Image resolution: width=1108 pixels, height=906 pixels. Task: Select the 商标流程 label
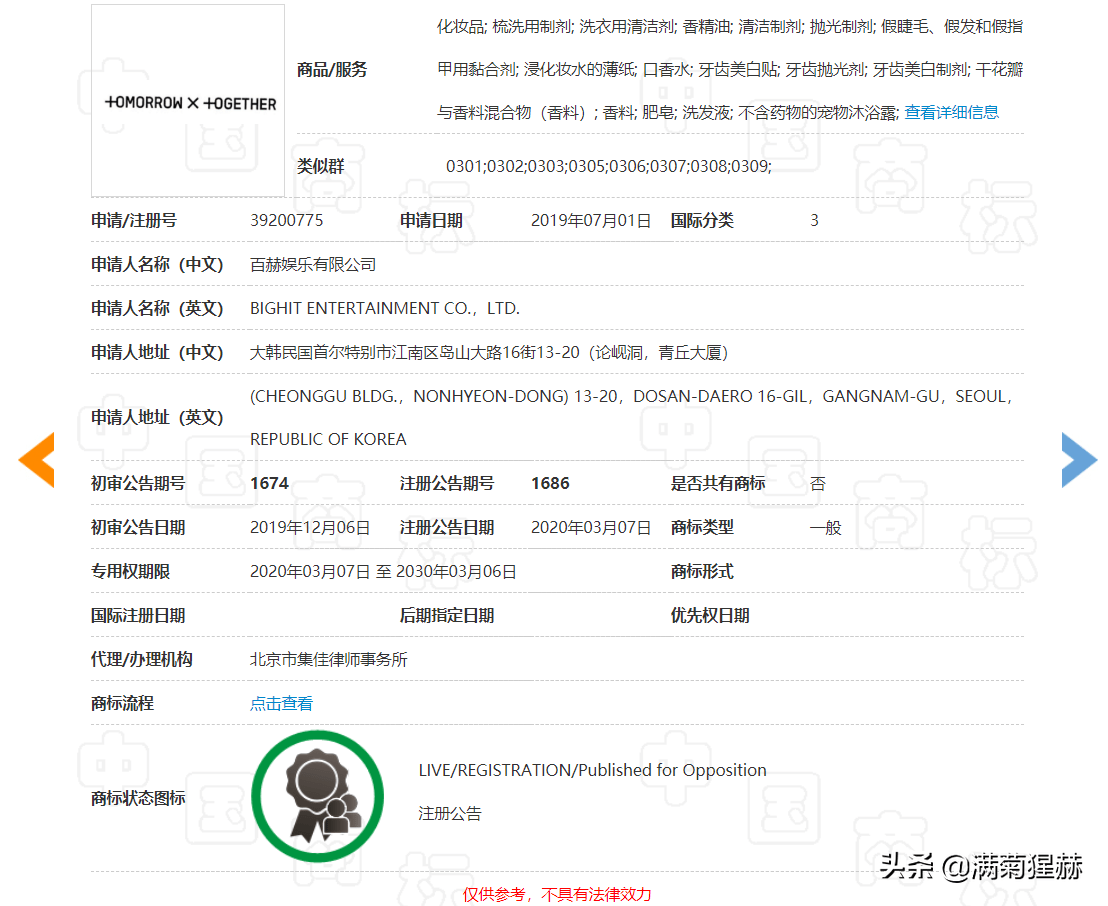[122, 703]
